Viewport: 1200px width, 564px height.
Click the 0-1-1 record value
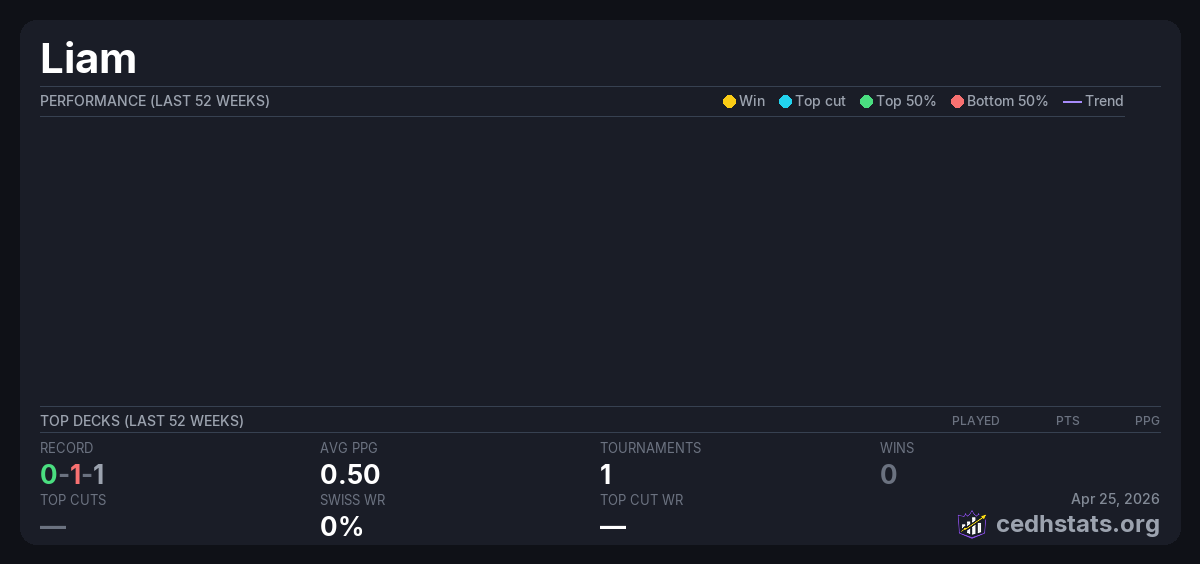72,474
